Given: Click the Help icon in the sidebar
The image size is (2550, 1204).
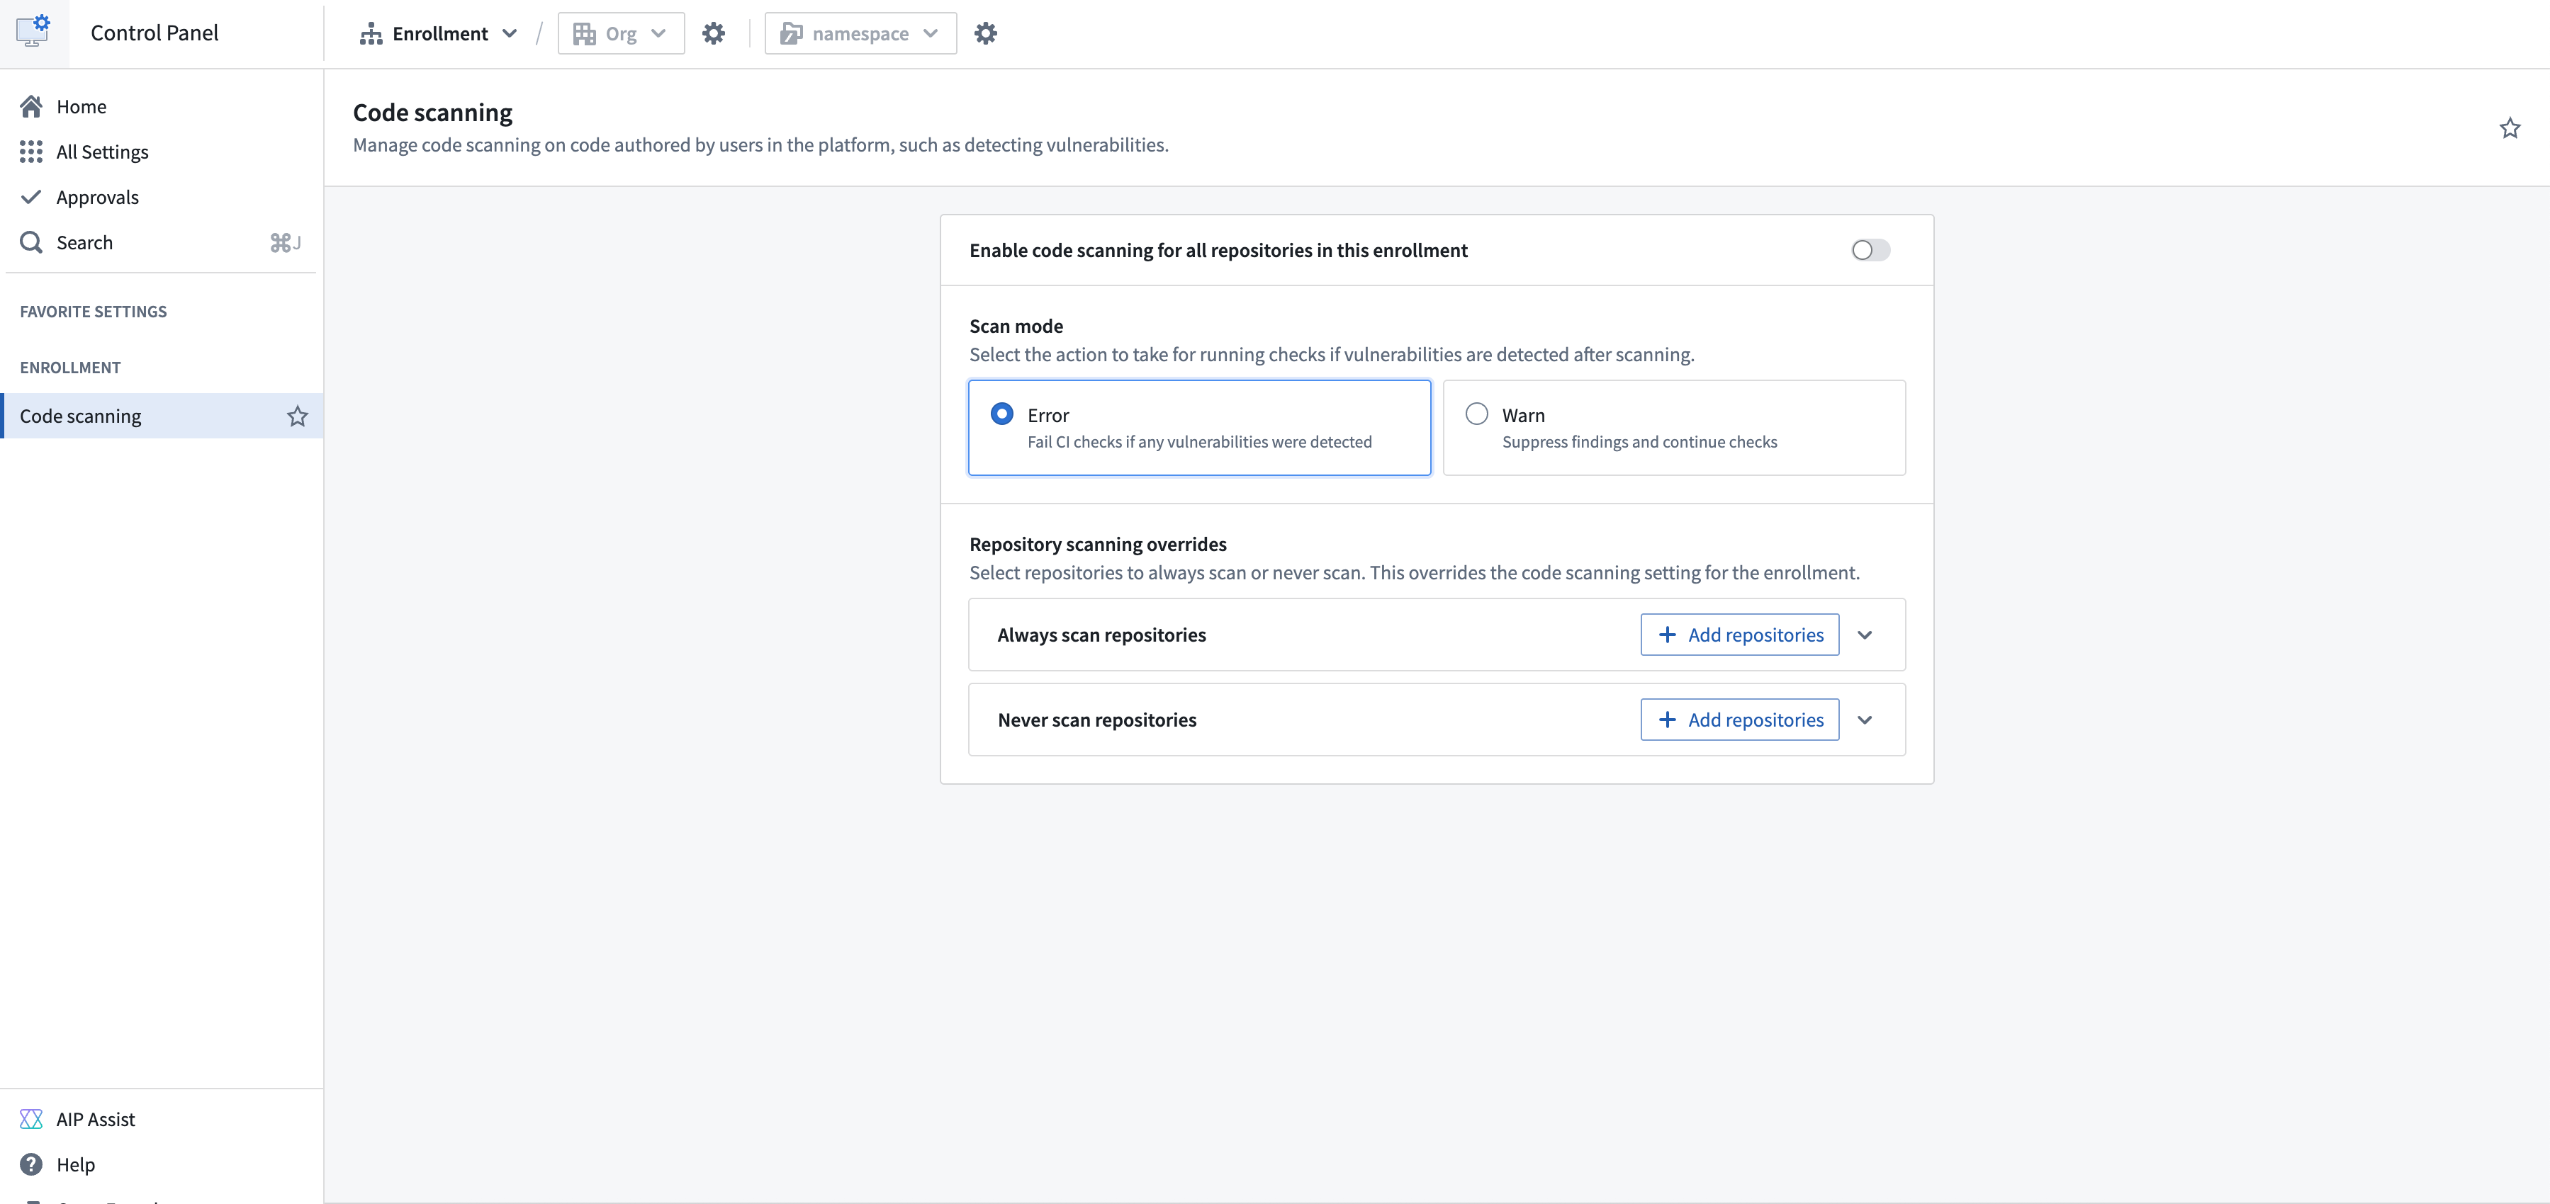Looking at the screenshot, I should click(x=31, y=1163).
